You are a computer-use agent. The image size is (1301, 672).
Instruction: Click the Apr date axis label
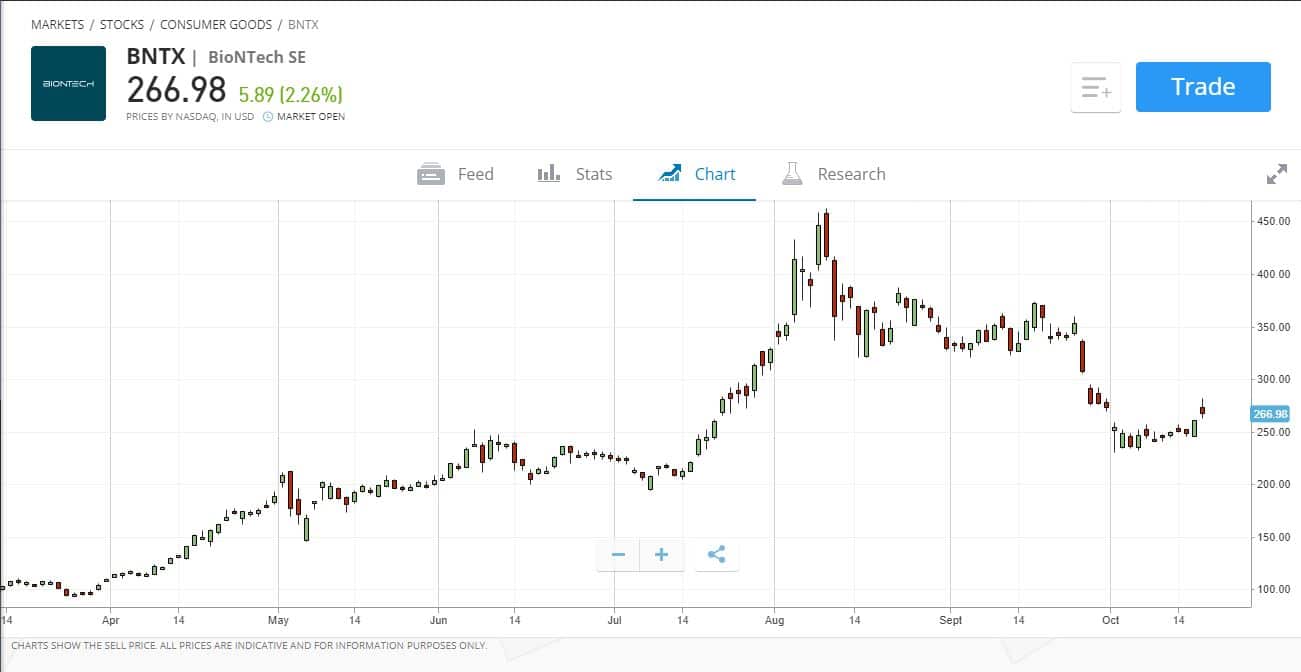tap(110, 620)
